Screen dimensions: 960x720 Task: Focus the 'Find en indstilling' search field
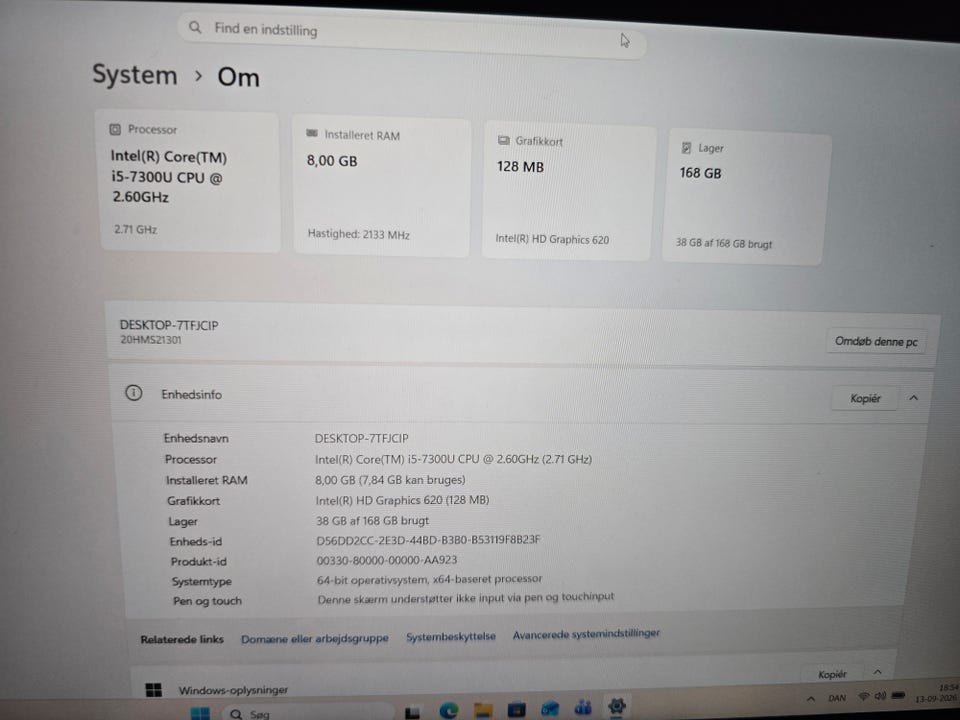pyautogui.click(x=411, y=34)
